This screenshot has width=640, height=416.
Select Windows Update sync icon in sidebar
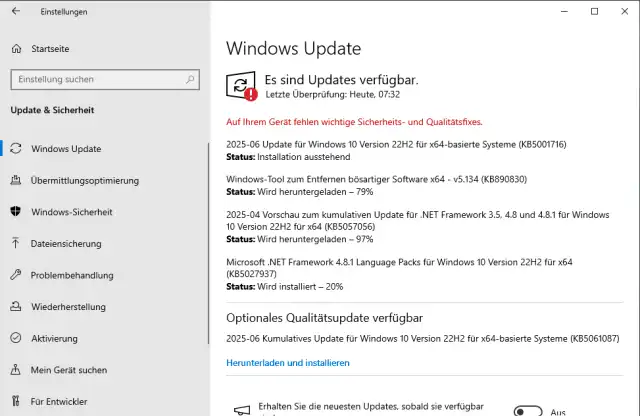(x=16, y=148)
